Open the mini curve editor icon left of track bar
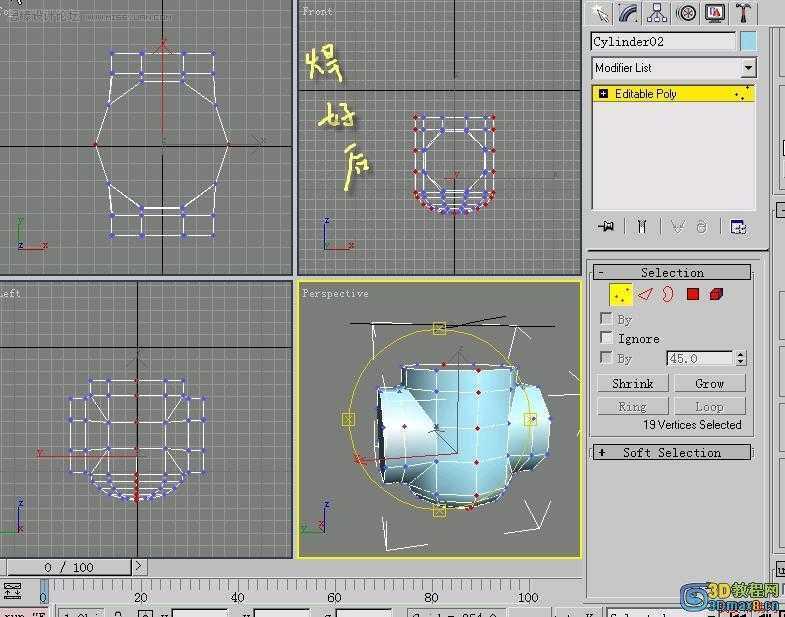 point(13,590)
